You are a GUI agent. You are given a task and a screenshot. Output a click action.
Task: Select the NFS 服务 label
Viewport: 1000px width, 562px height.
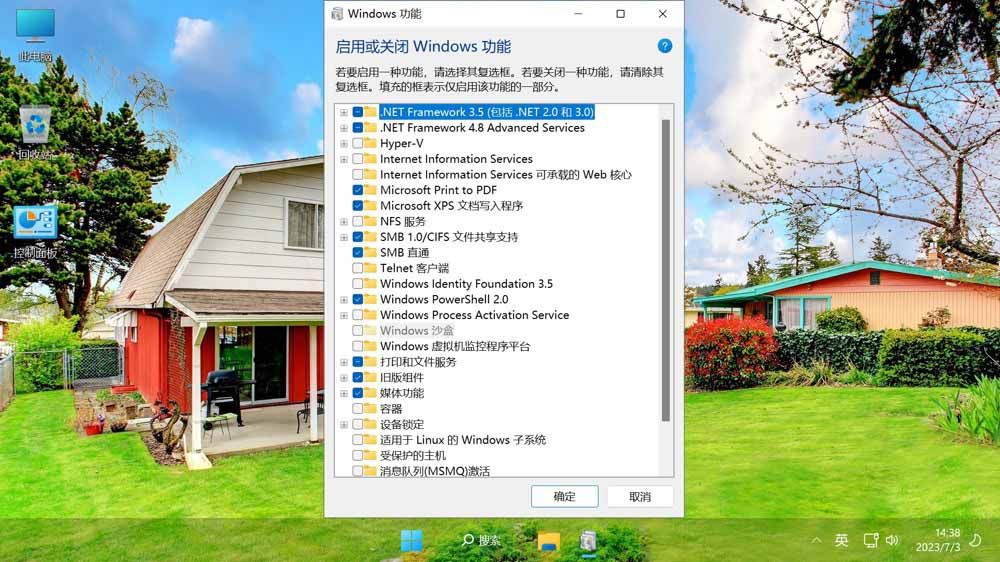coord(402,221)
